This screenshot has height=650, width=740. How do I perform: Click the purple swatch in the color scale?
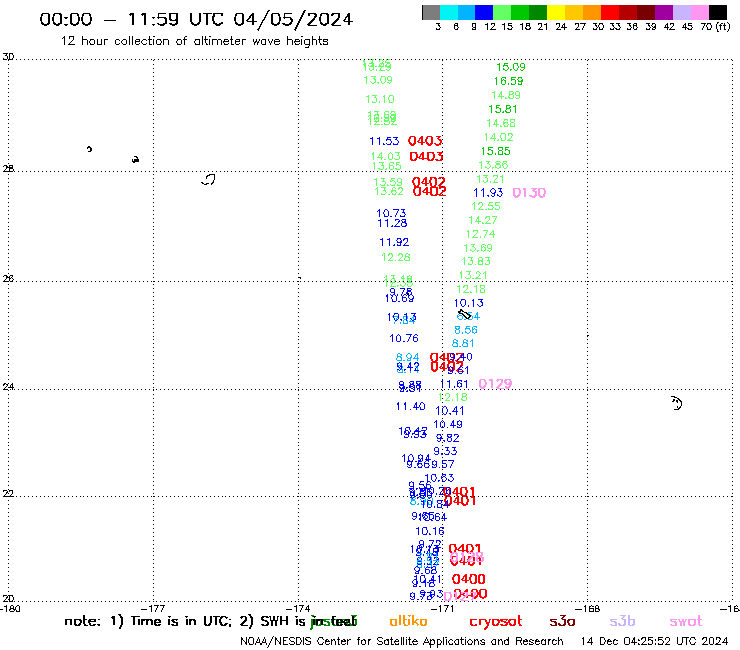(x=663, y=12)
